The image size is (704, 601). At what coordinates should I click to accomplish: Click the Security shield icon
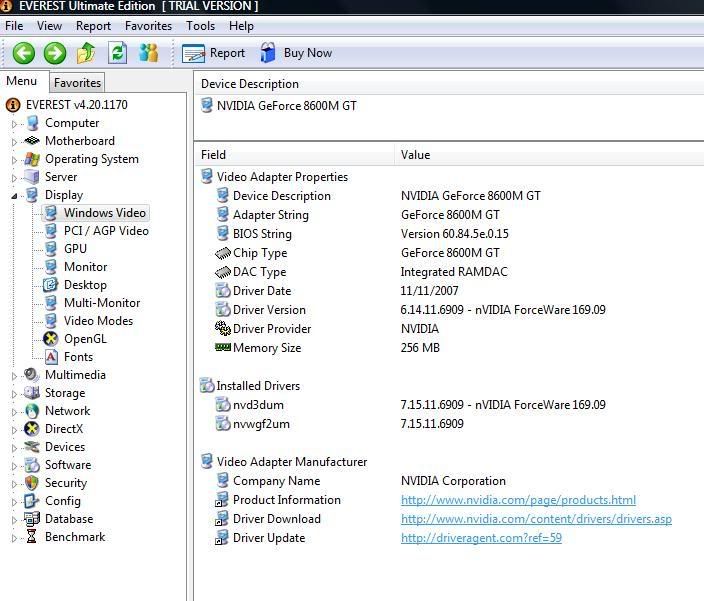tap(31, 483)
